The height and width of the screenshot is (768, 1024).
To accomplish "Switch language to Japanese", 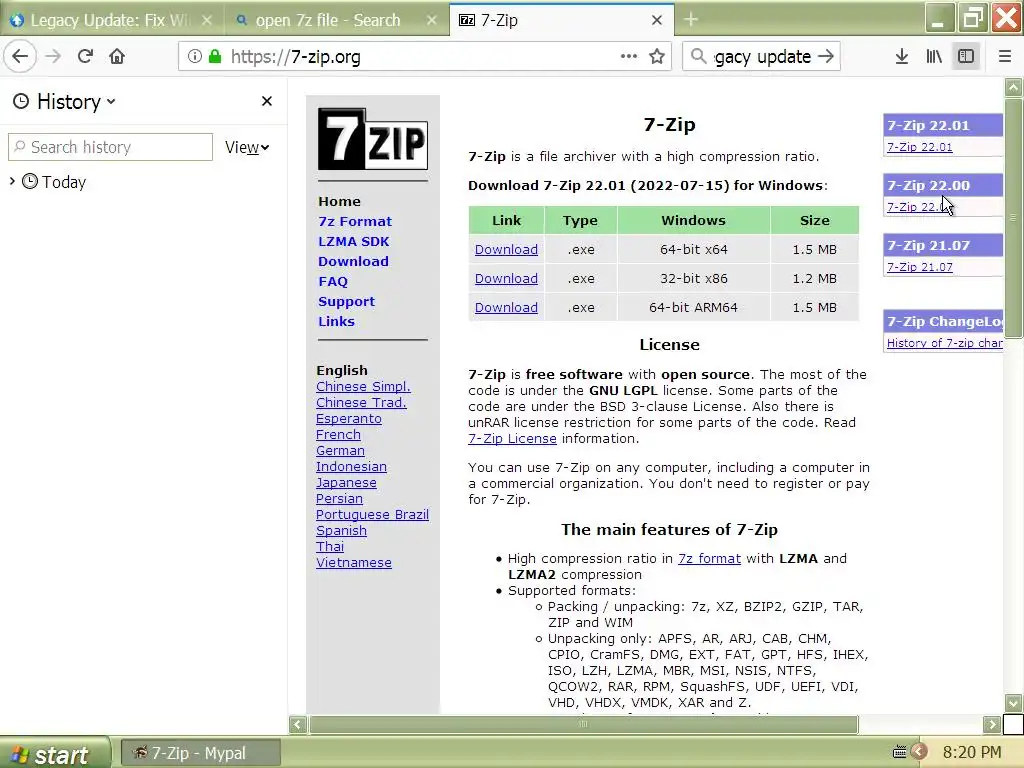I will [346, 483].
